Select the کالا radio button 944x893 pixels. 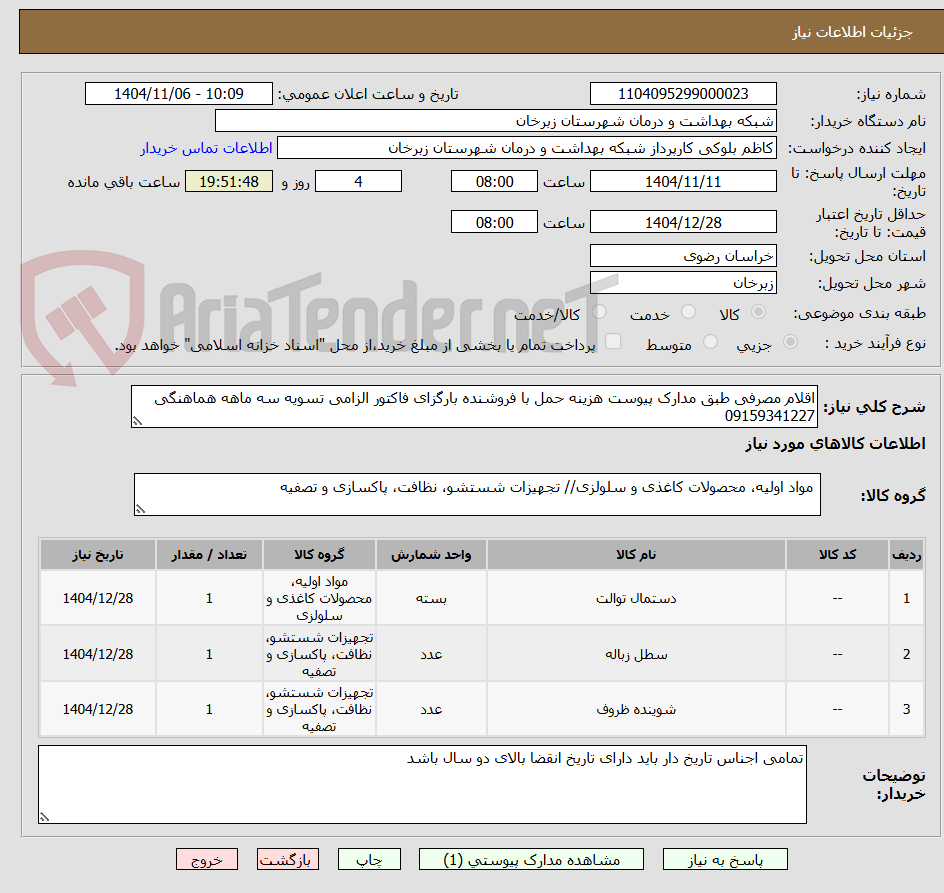coord(759,312)
